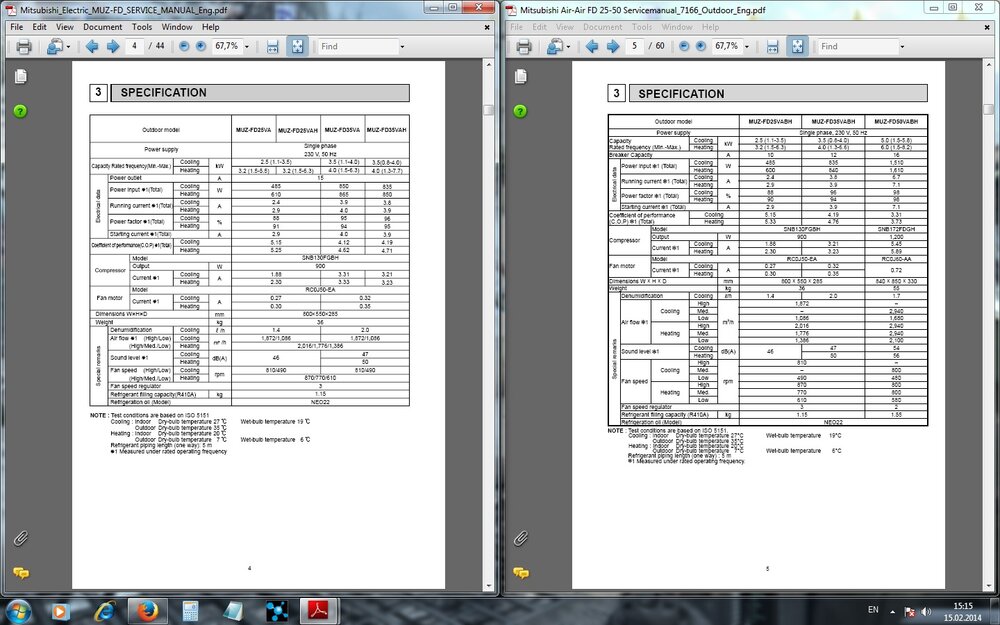Screen dimensions: 1000x625
Task: Open Tools menu in left window
Action: coord(142,27)
